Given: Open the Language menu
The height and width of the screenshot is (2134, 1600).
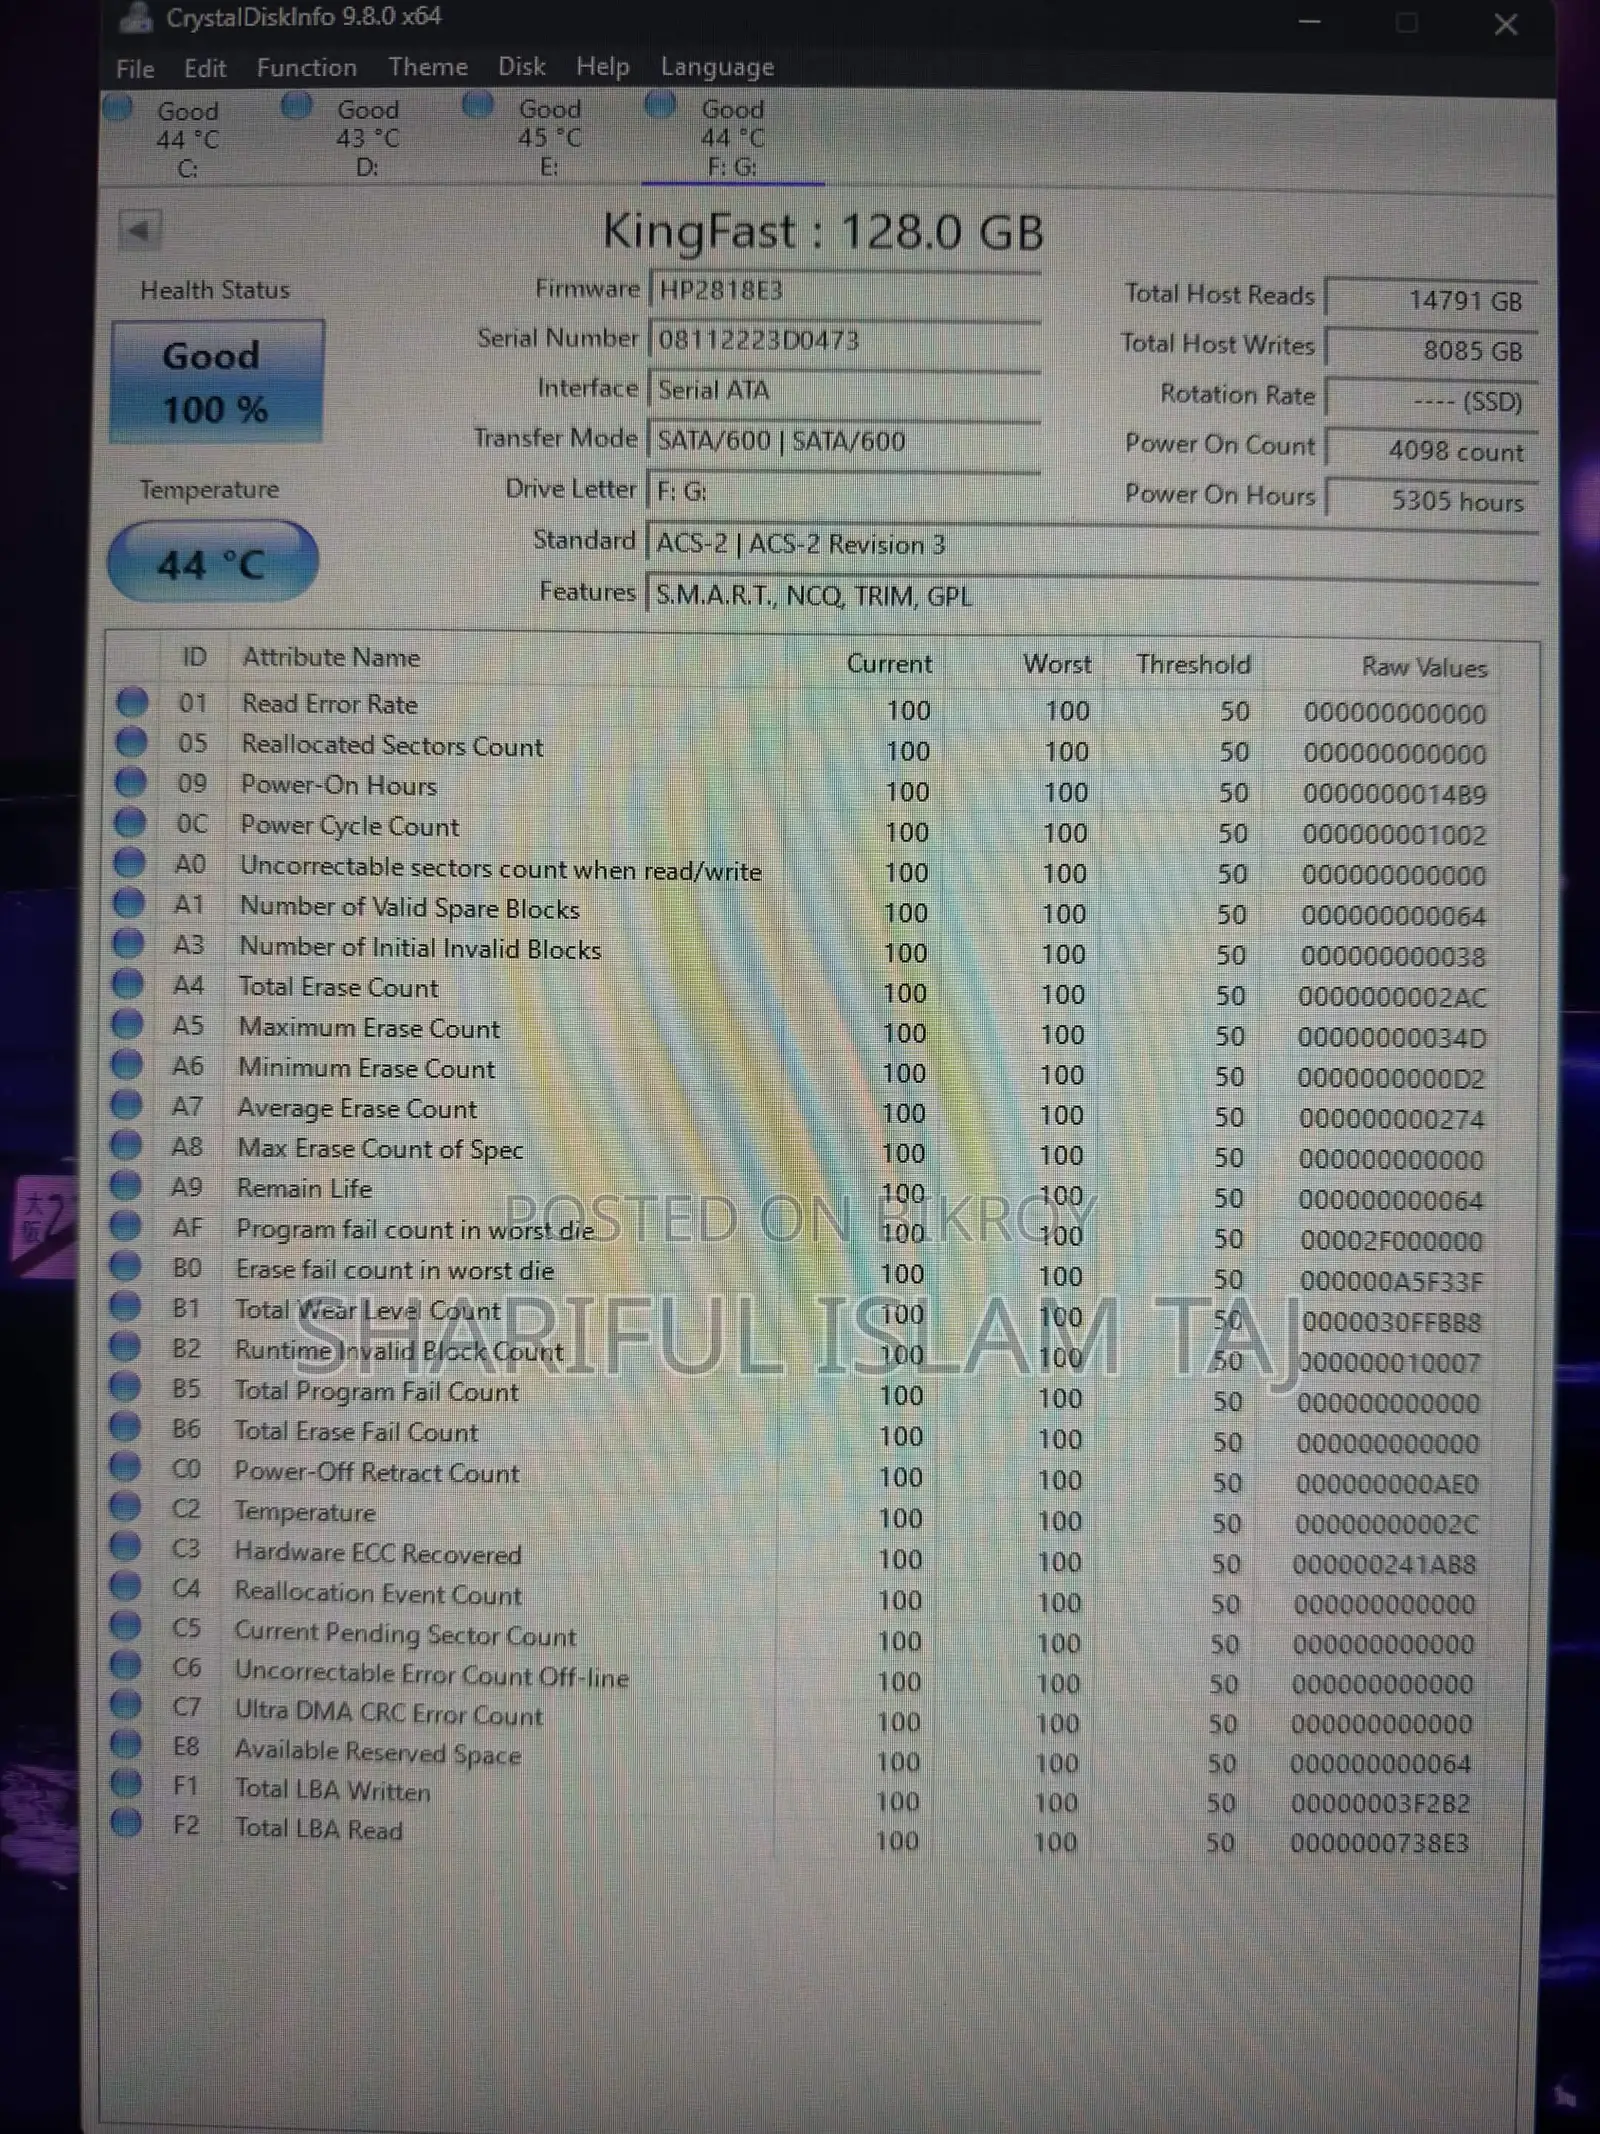Looking at the screenshot, I should 717,67.
